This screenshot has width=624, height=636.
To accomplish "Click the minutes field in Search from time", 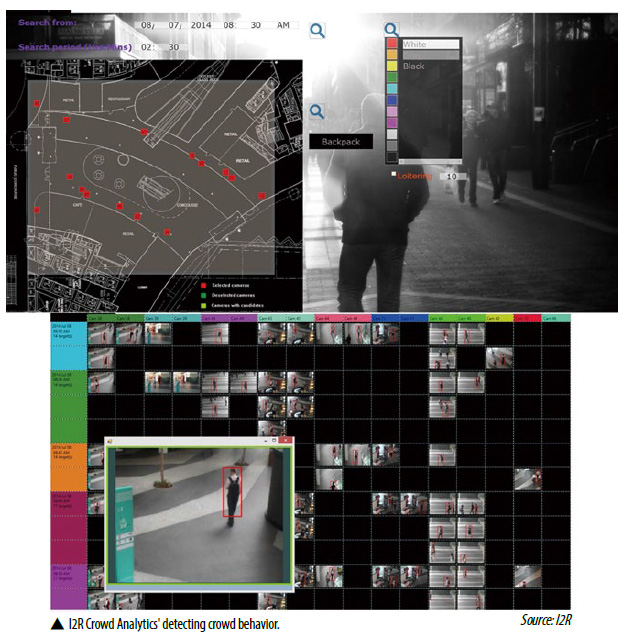I will click(x=256, y=25).
